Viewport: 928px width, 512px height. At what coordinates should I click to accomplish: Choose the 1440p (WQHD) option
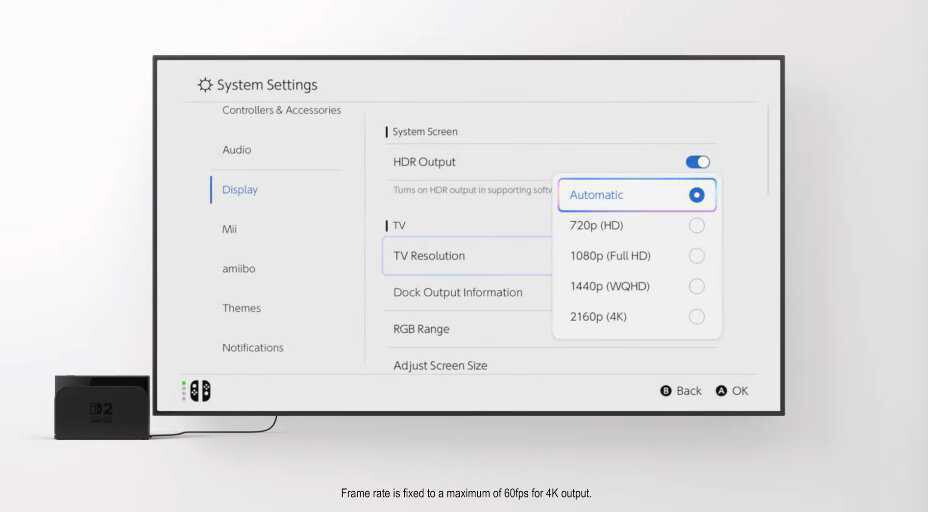click(x=610, y=286)
